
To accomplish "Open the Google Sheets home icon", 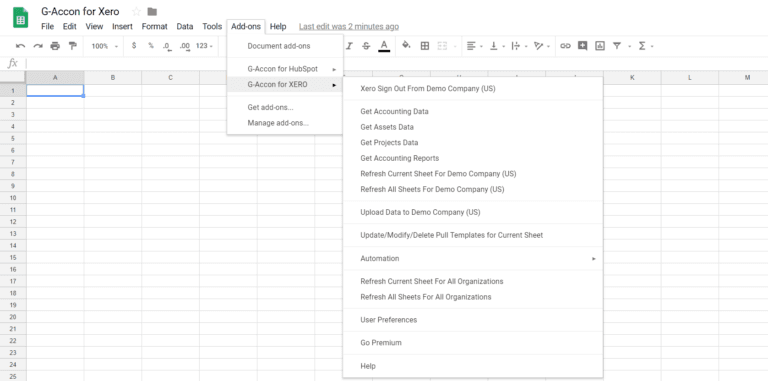I will (20, 18).
